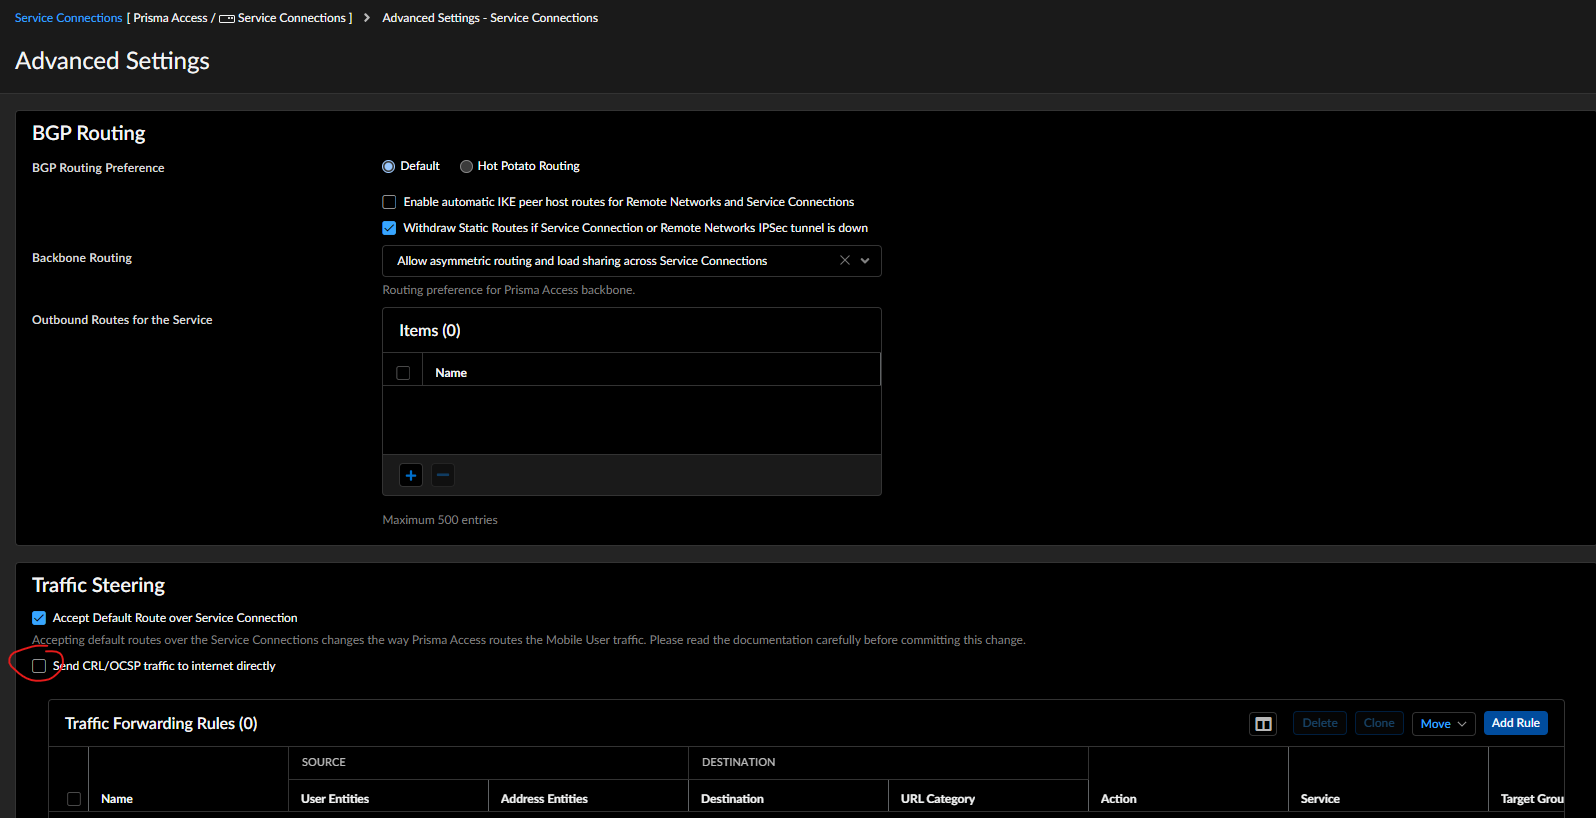Click the minus icon to remove route
The height and width of the screenshot is (818, 1596).
[x=443, y=475]
